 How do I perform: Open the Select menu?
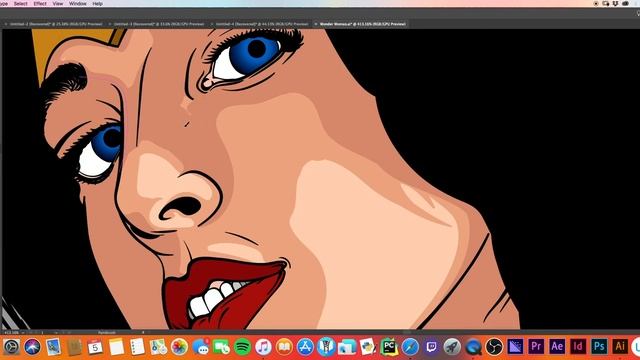click(20, 3)
